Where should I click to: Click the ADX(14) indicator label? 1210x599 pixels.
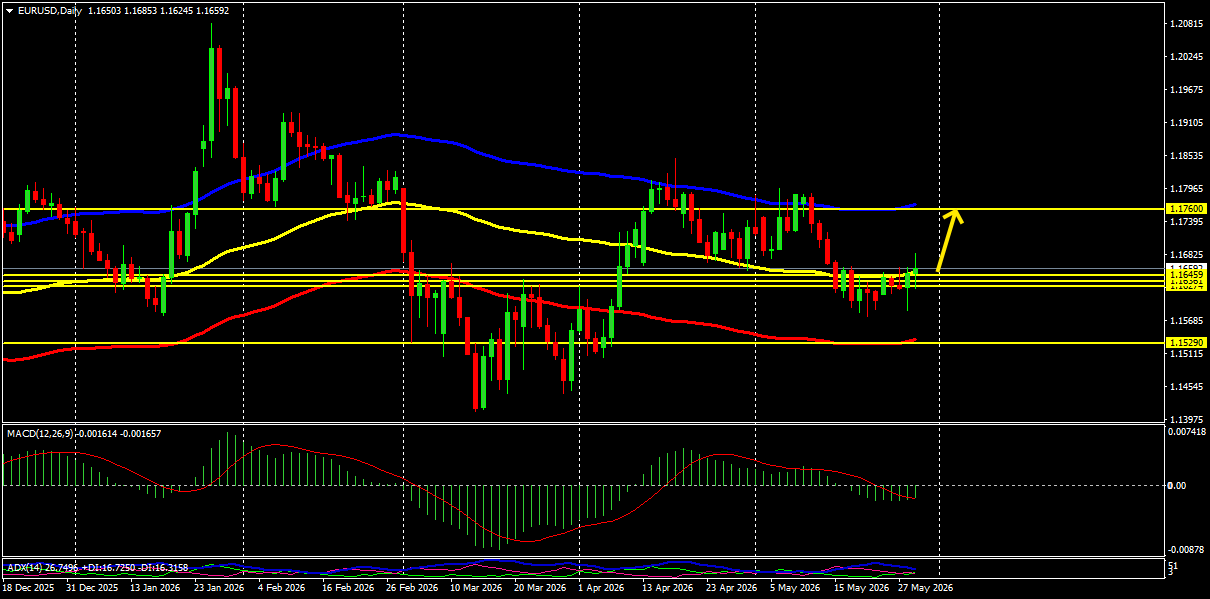[26, 568]
